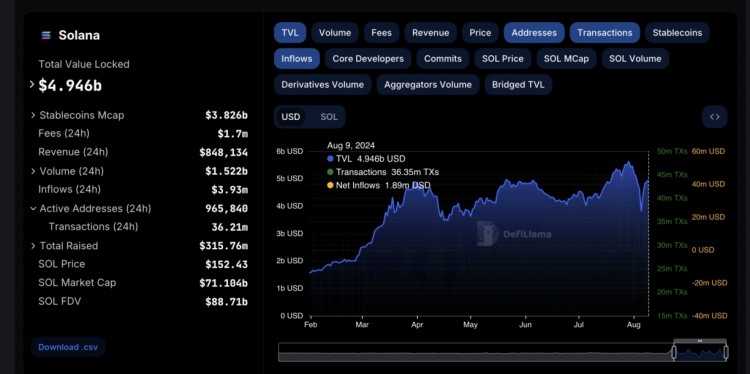Enable the Price chart metric
The width and height of the screenshot is (750, 374).
[x=480, y=33]
